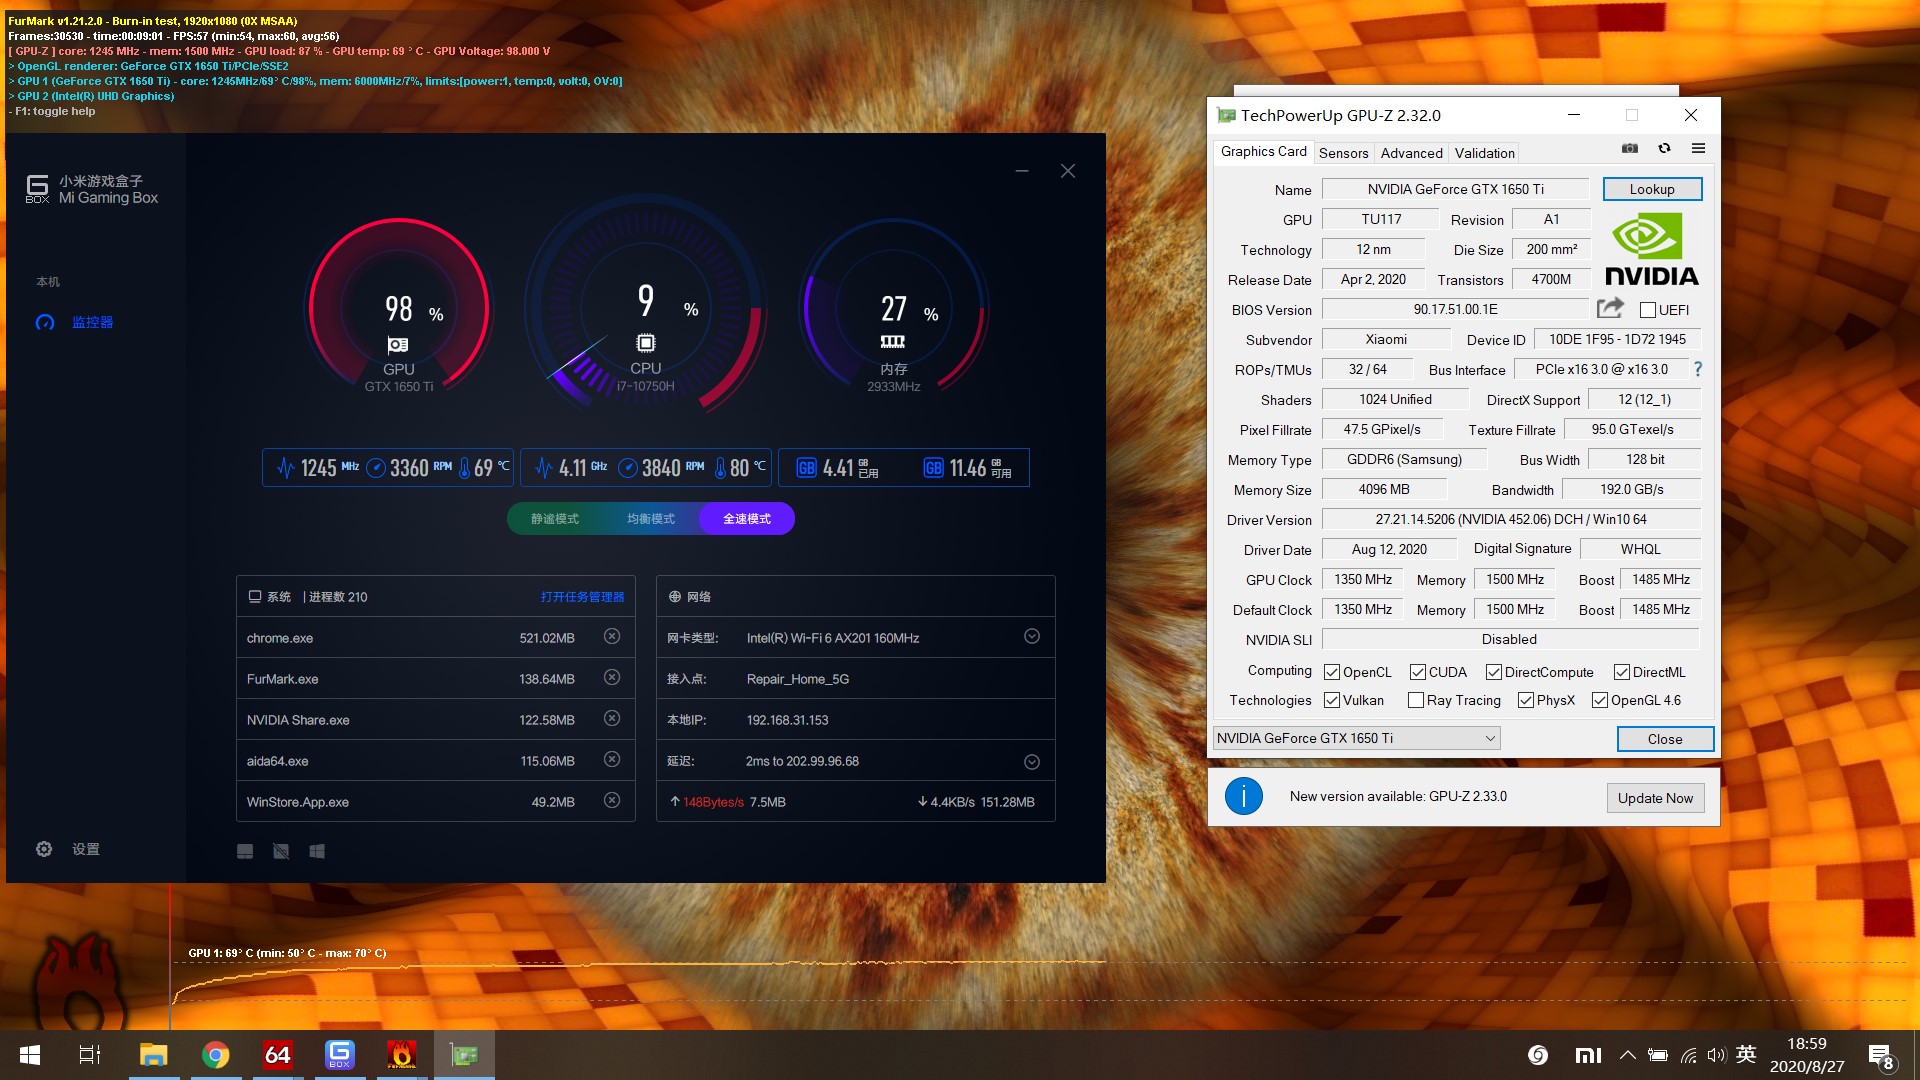Click the Lookup button
The image size is (1920, 1080).
point(1651,189)
